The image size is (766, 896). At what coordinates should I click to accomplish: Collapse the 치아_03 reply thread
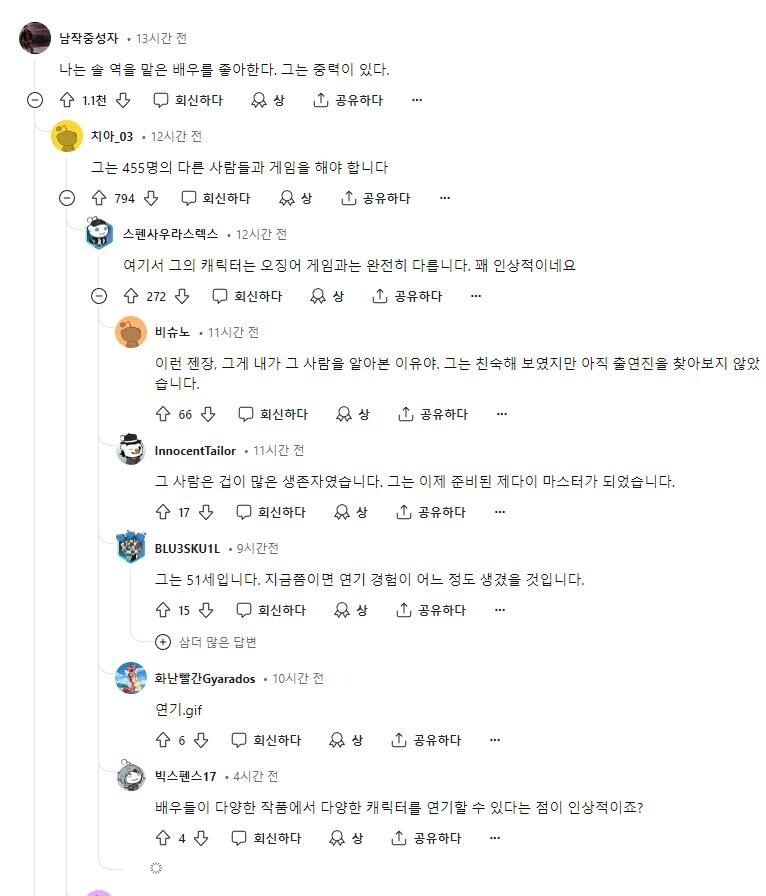click(67, 198)
